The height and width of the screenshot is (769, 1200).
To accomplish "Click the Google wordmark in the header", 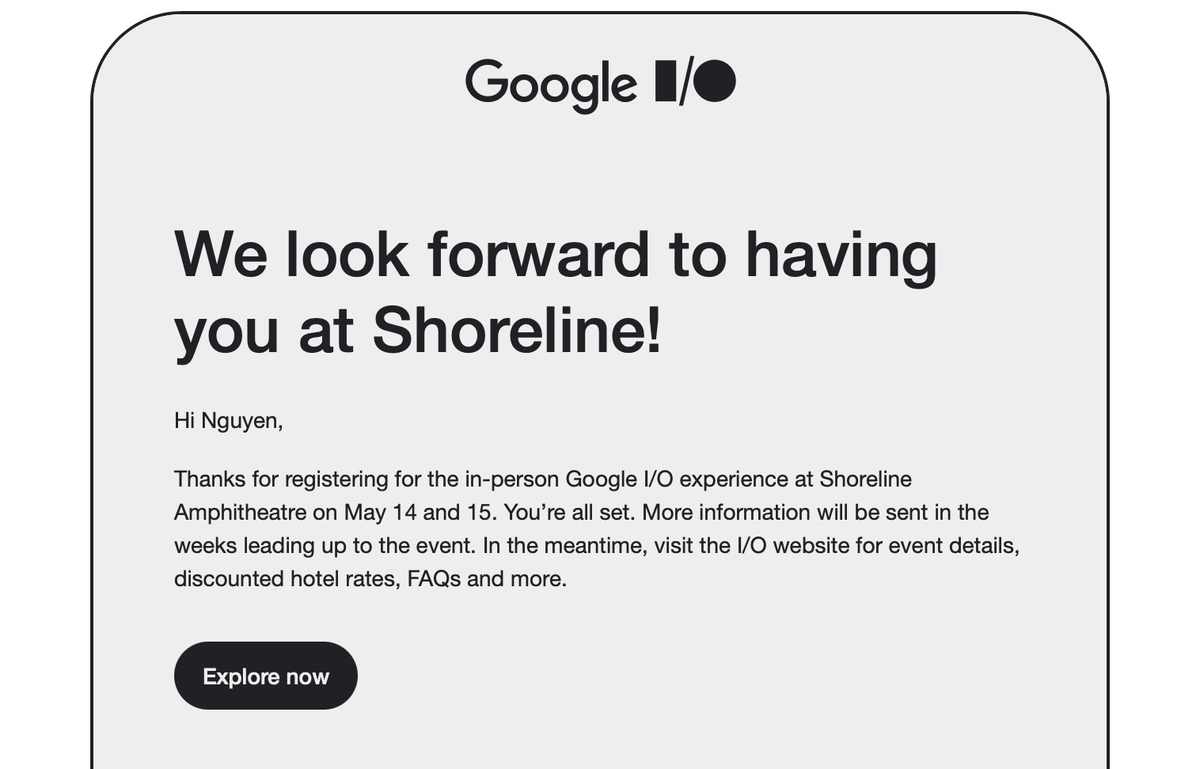I will [551, 84].
